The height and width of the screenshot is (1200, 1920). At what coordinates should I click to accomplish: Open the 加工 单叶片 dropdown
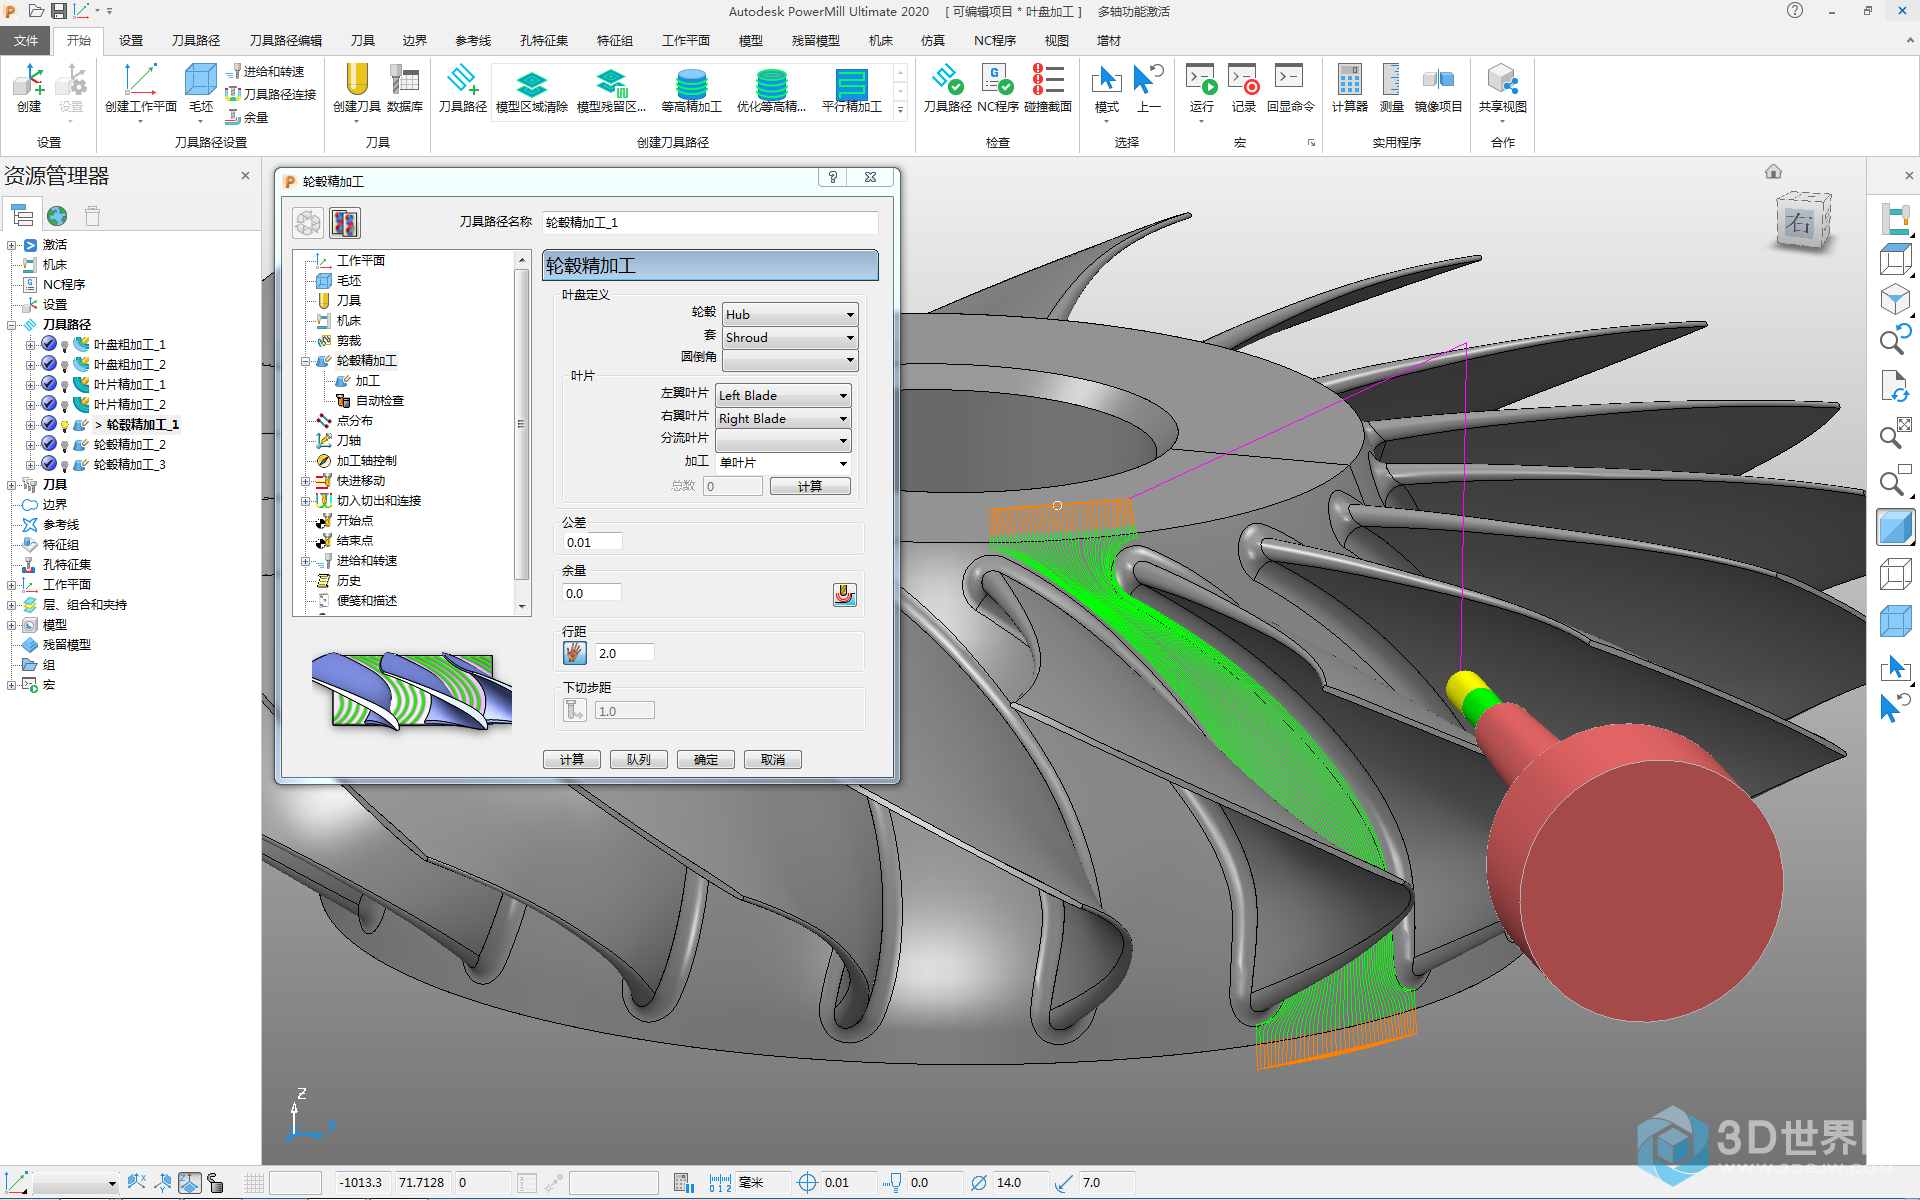point(783,462)
